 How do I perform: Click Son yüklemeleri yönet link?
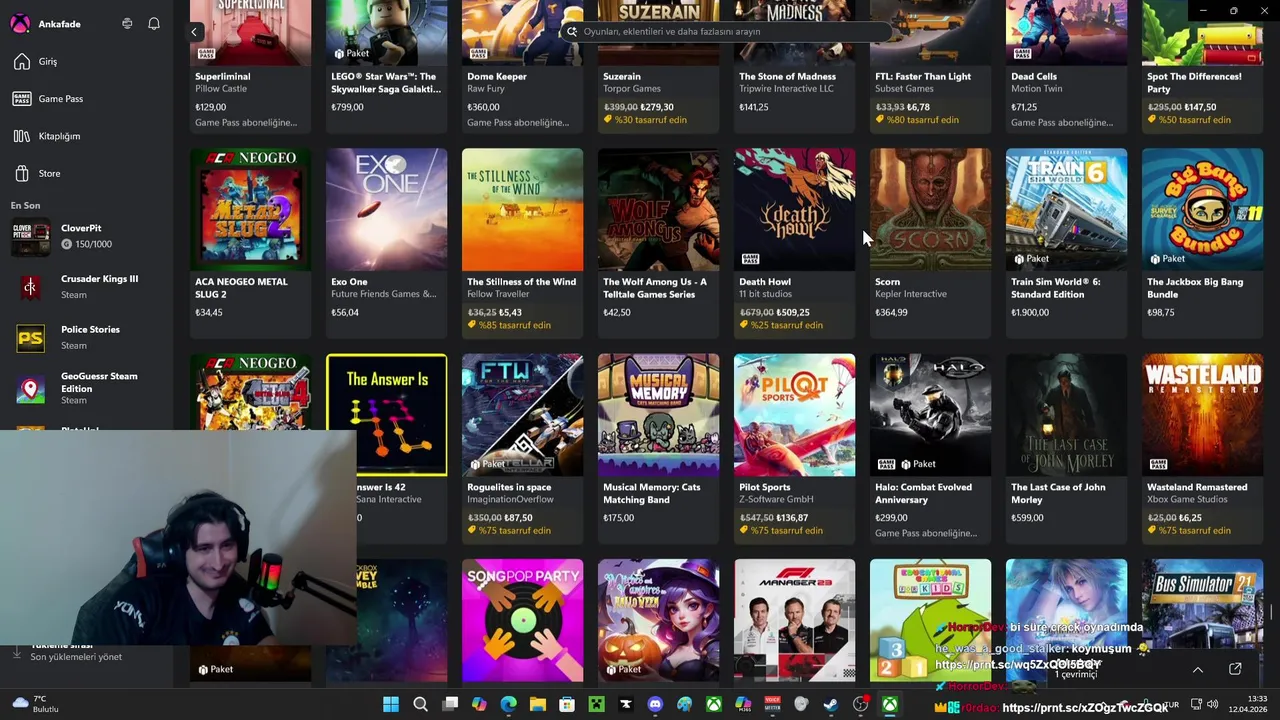point(76,657)
